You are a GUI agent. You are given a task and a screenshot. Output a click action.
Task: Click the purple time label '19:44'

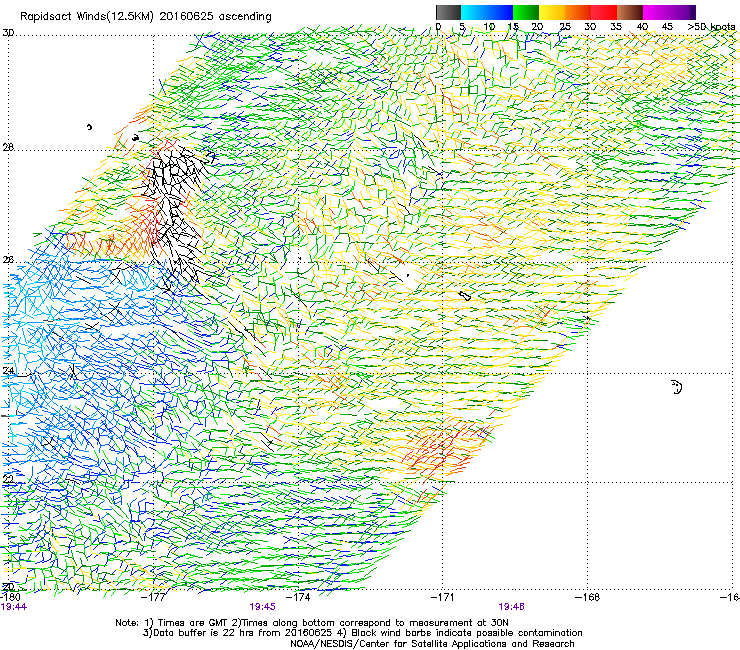pyautogui.click(x=14, y=607)
